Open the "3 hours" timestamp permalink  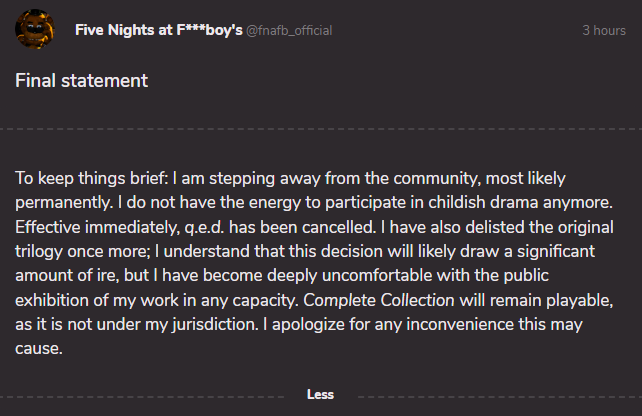click(604, 31)
